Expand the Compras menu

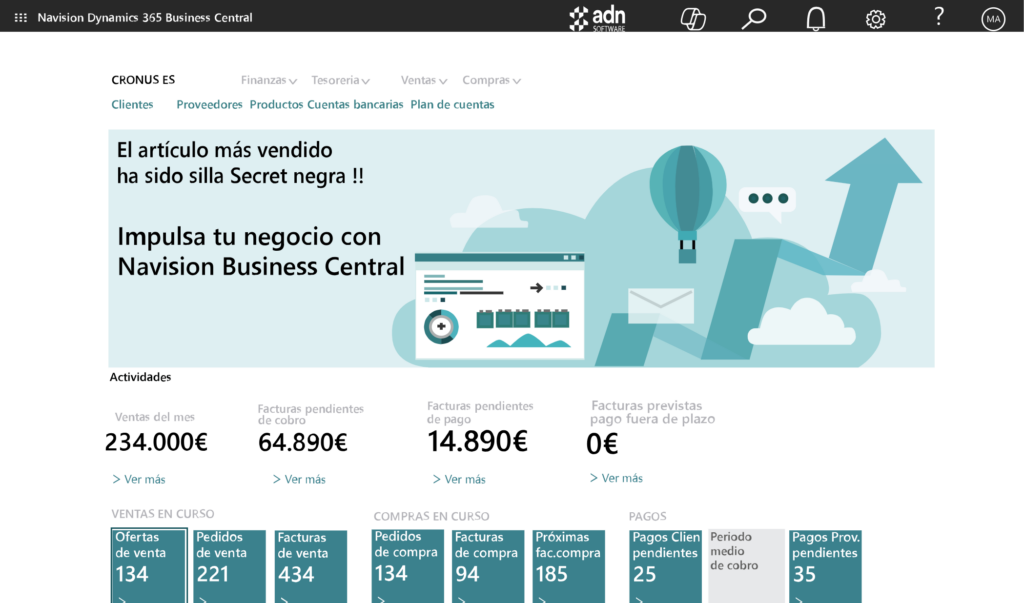click(x=491, y=80)
